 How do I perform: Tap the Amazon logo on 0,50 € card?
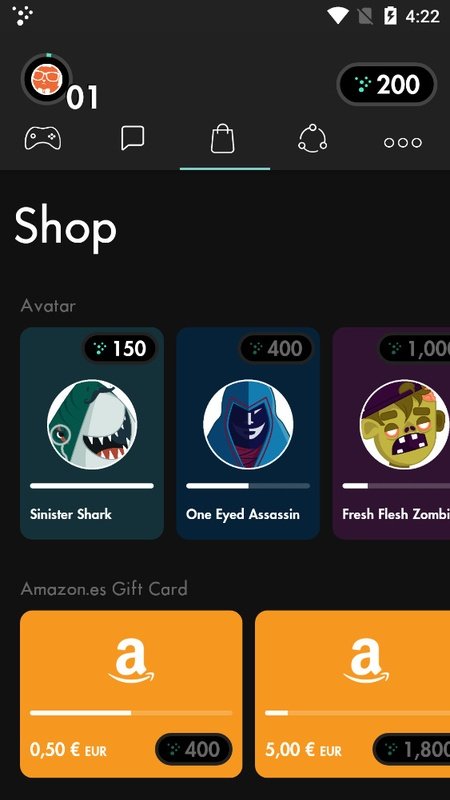pyautogui.click(x=131, y=661)
